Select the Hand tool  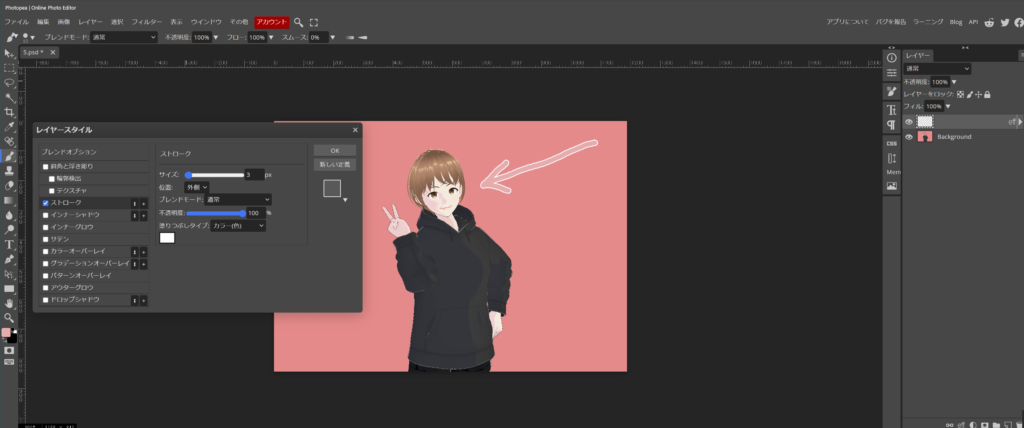[9, 302]
